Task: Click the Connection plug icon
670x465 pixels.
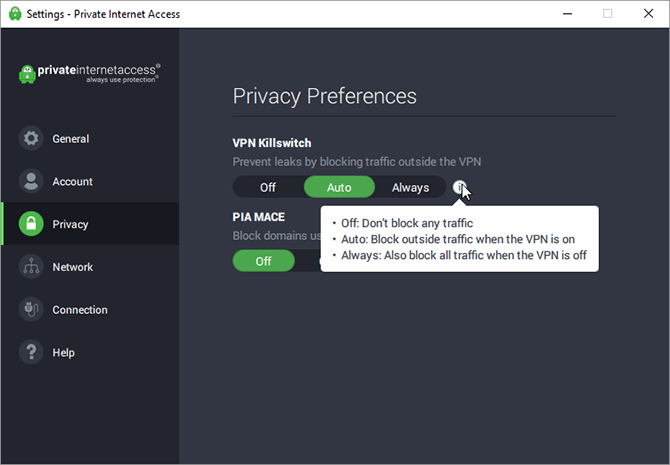Action: coord(31,309)
